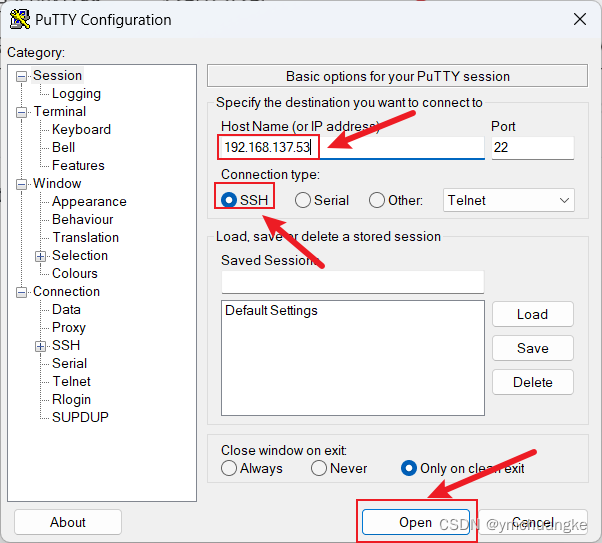Viewport: 602px width, 543px height.
Task: Click the Cancel button
Action: click(533, 522)
